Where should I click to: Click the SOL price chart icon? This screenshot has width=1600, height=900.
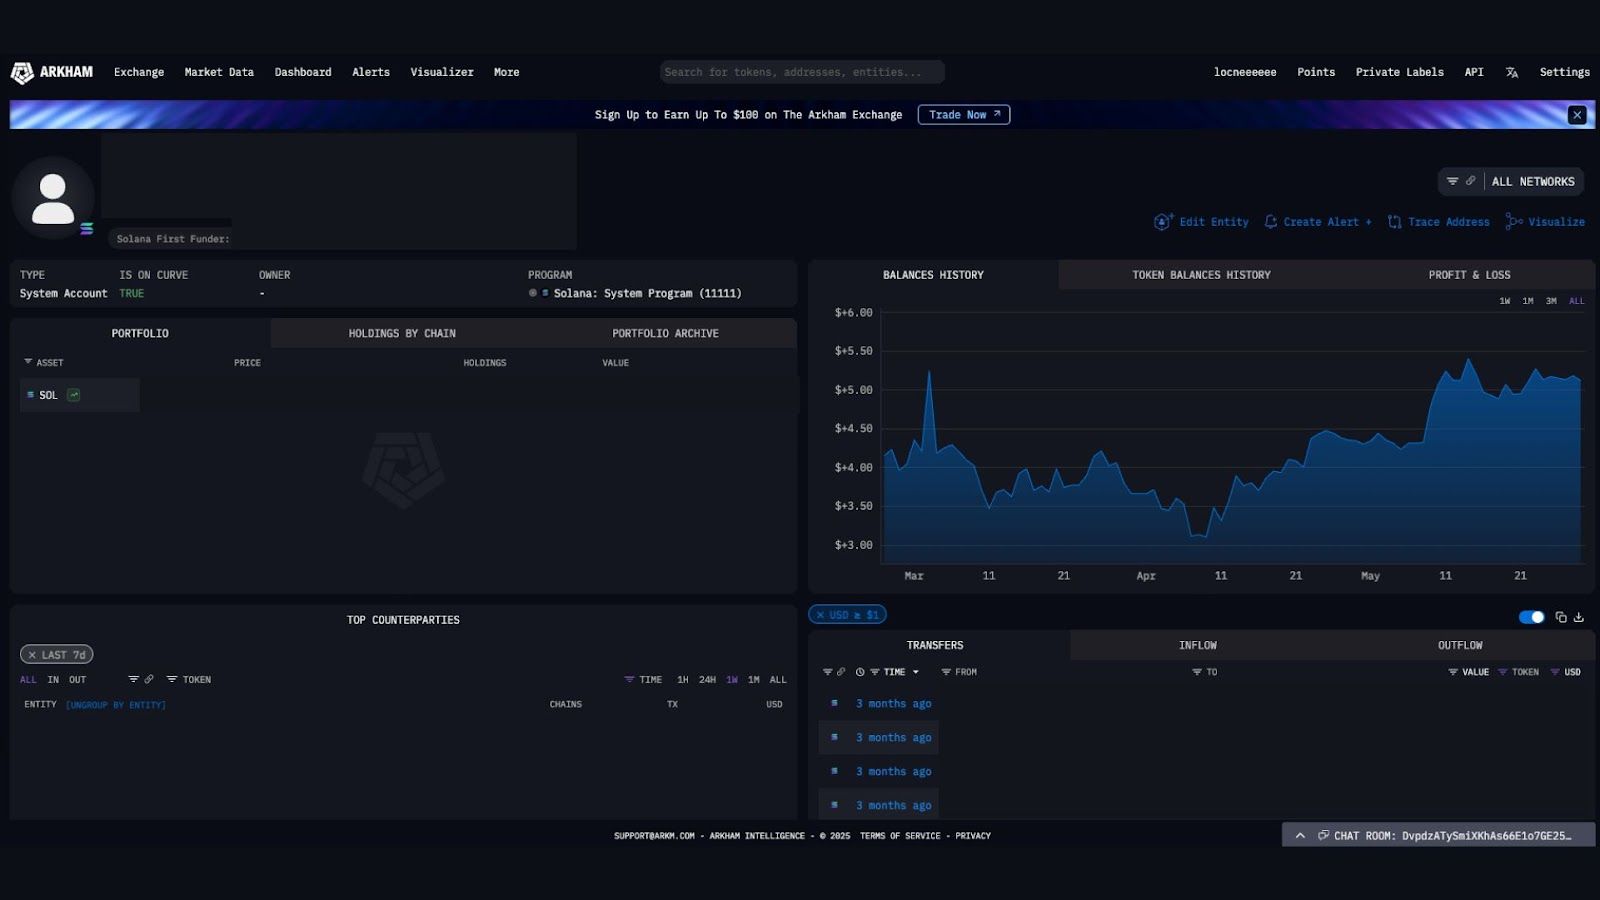pos(74,395)
